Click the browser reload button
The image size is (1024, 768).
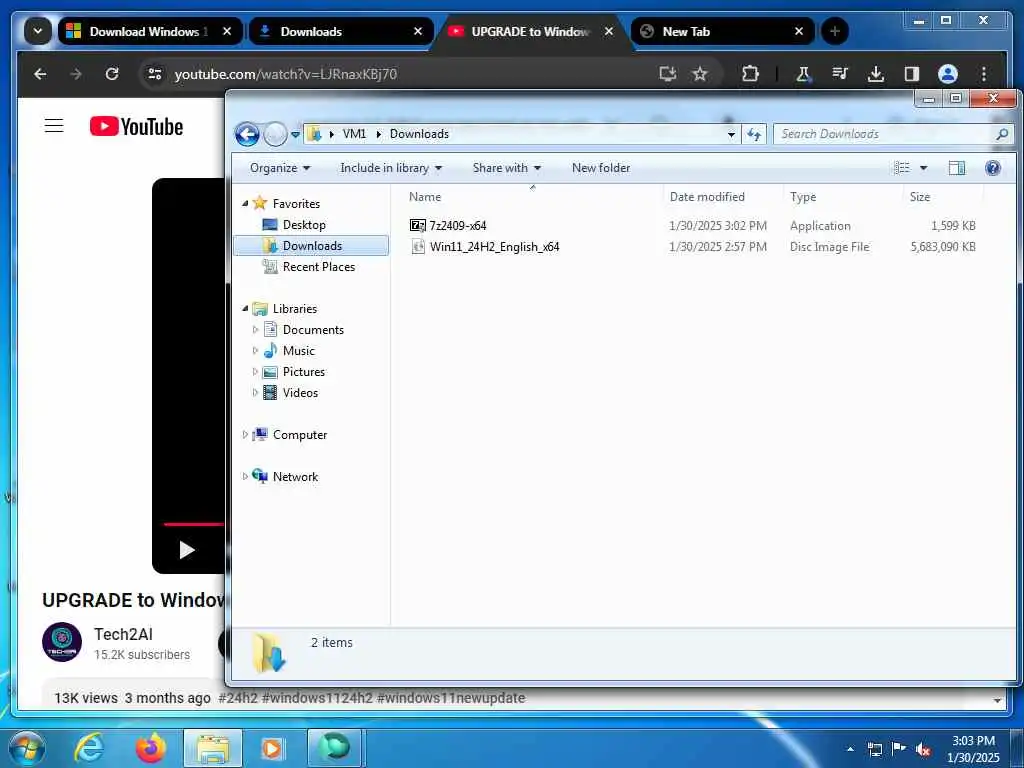click(x=112, y=74)
